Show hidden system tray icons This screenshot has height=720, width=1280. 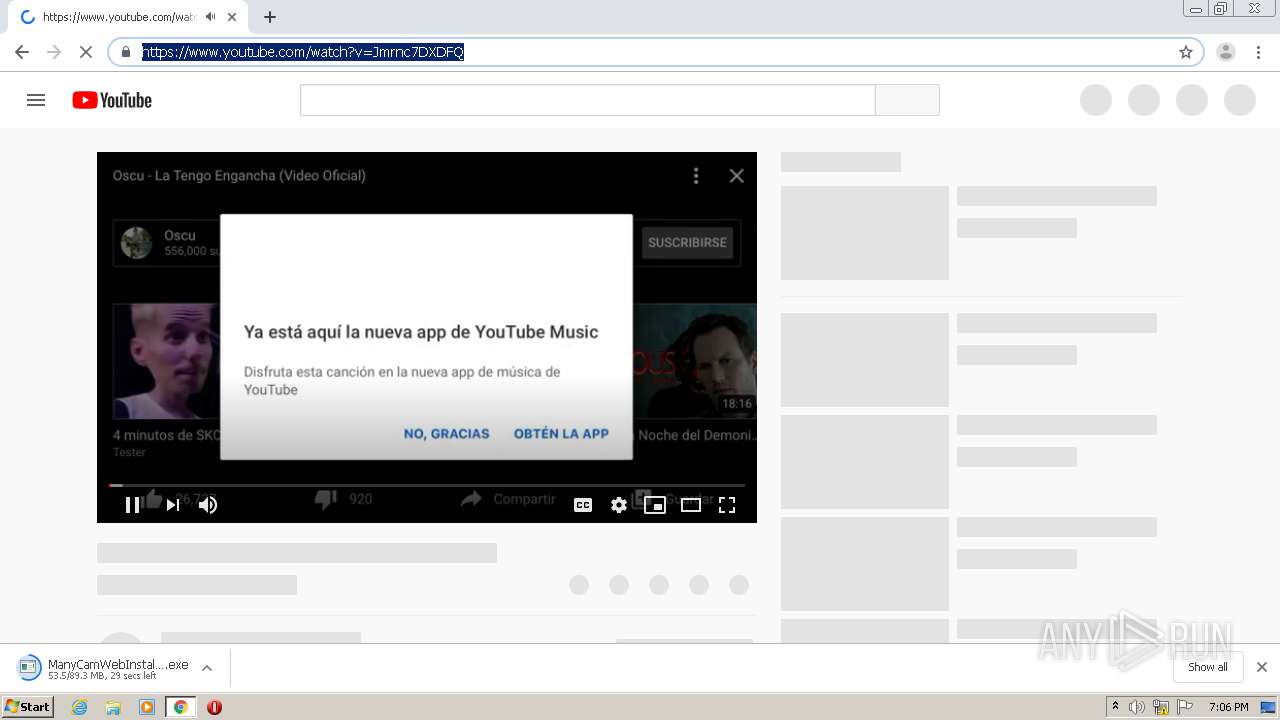coord(1116,707)
